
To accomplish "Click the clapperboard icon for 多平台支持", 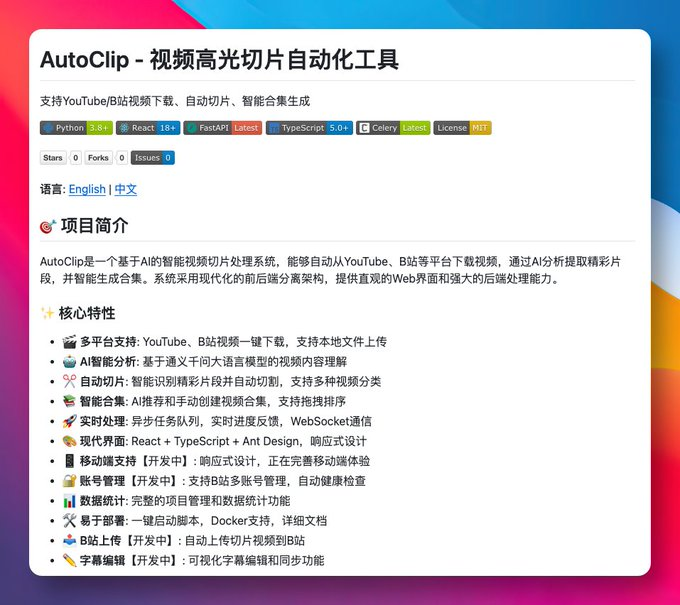I will tap(69, 342).
